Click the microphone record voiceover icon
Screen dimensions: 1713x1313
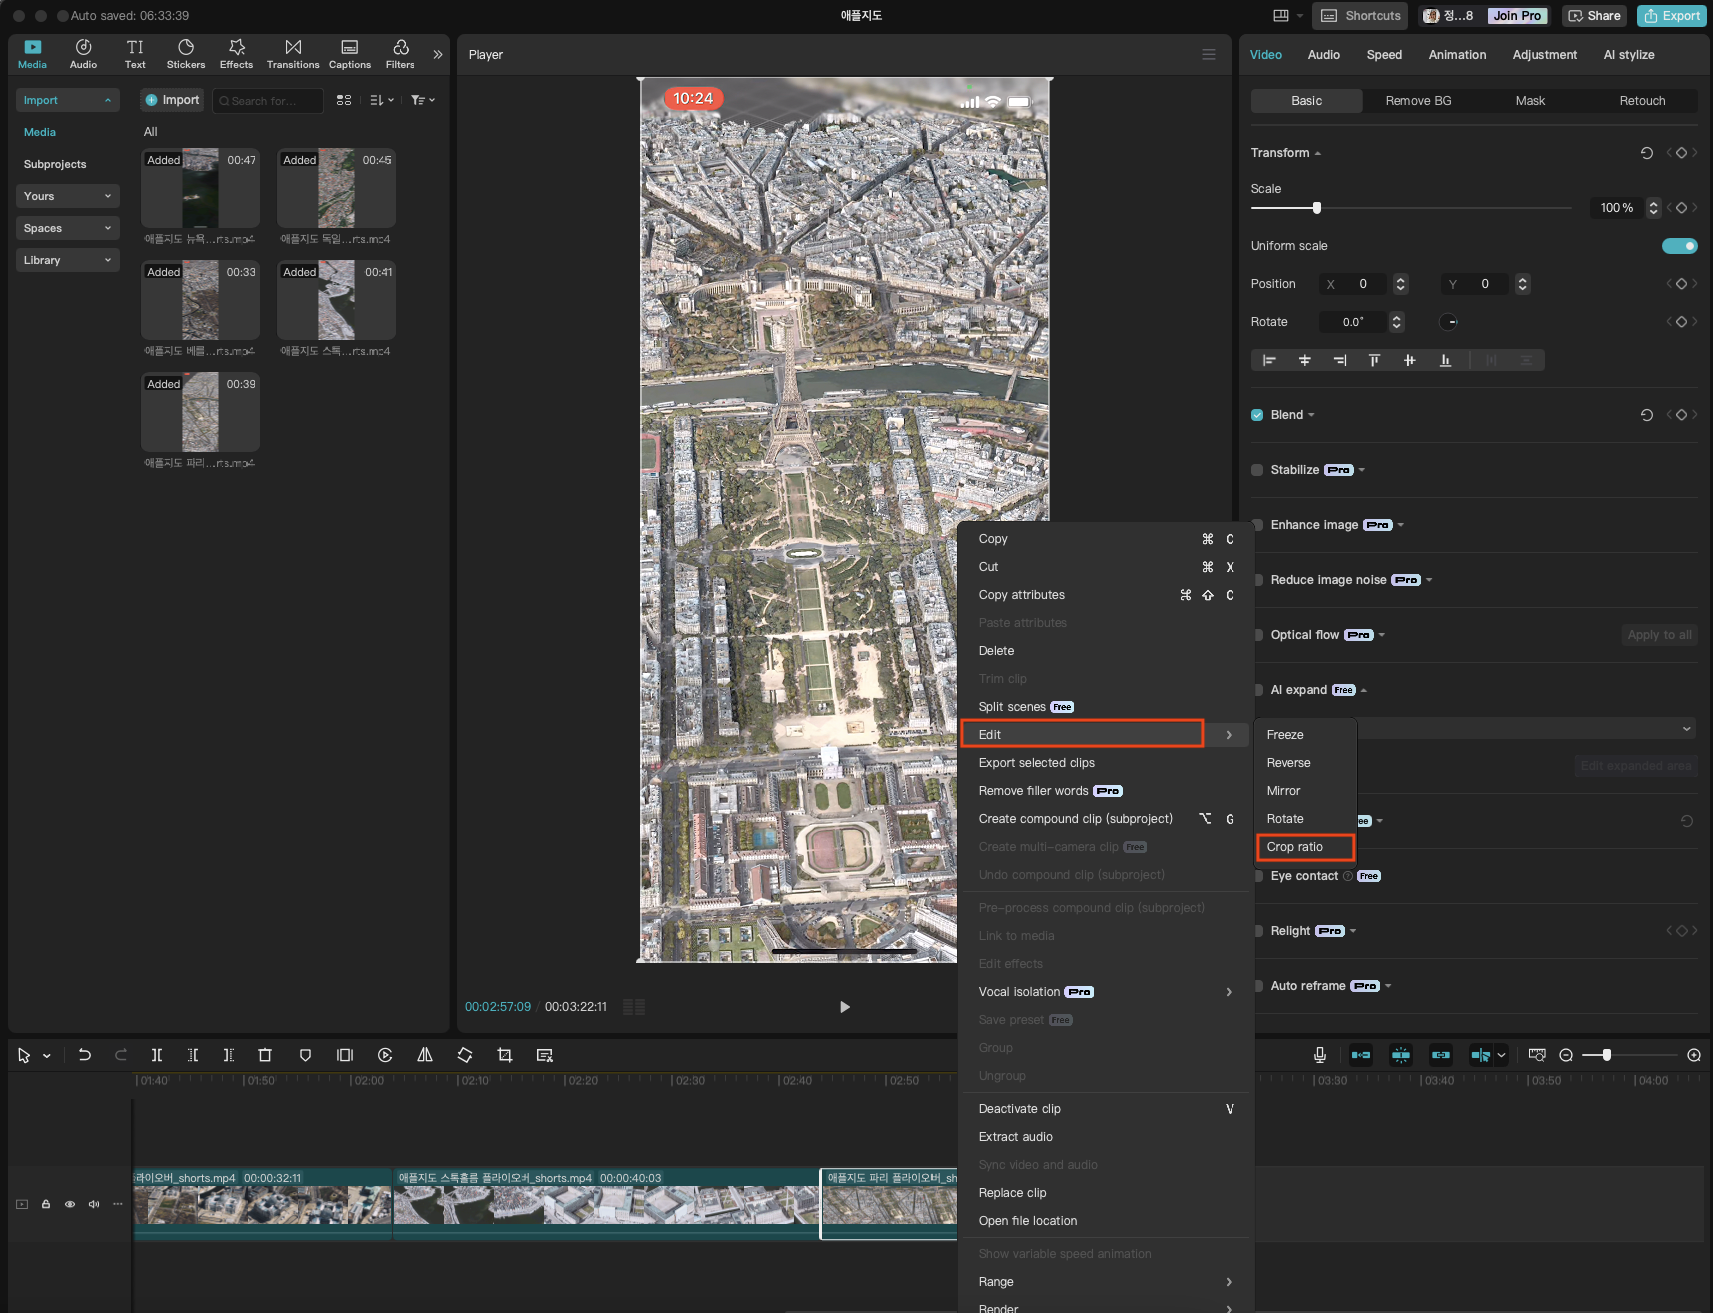click(1320, 1055)
